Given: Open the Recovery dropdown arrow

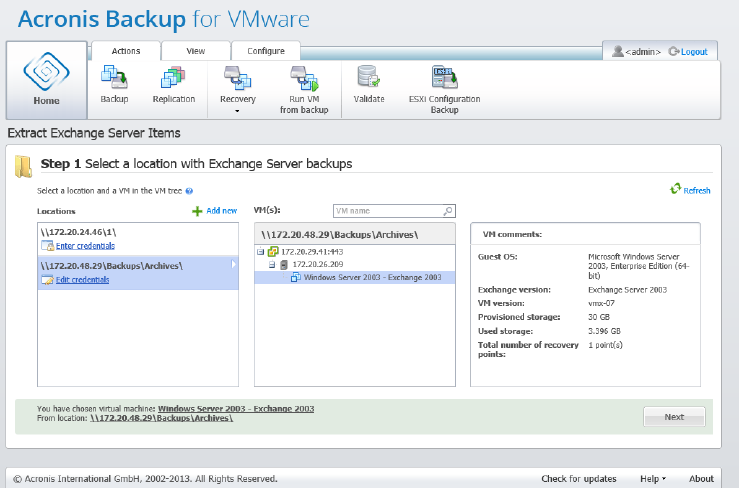Looking at the screenshot, I should click(x=237, y=111).
